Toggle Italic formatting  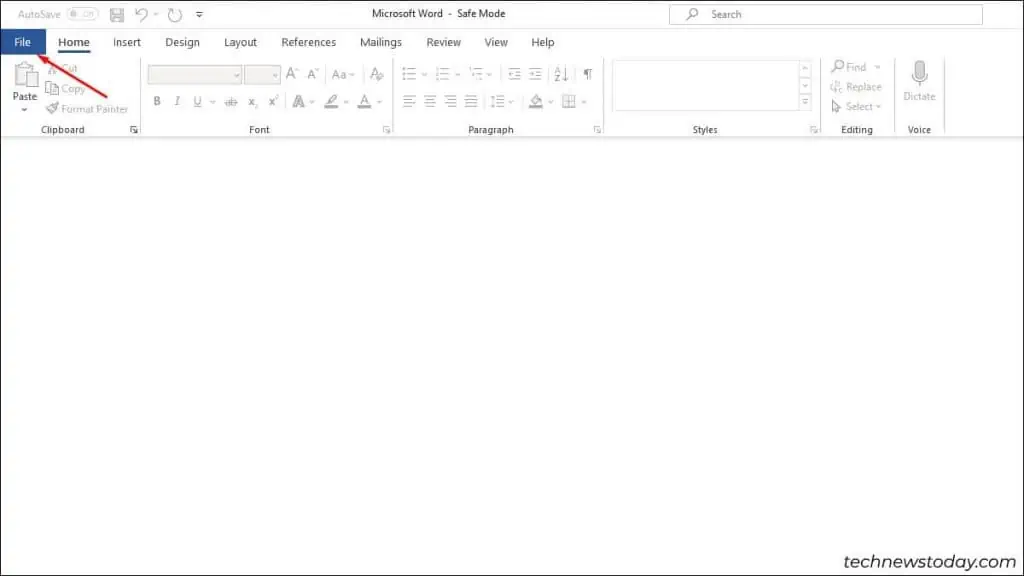[x=177, y=101]
